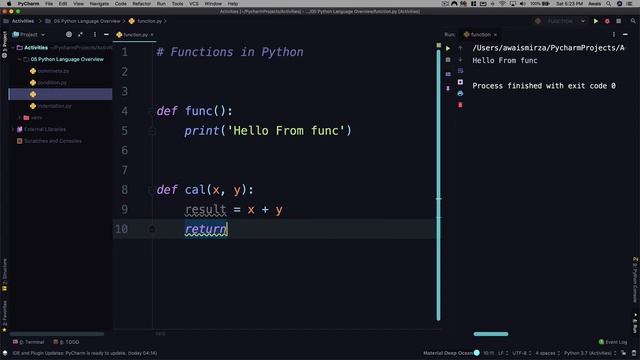The width and height of the screenshot is (640, 360).
Task: Open Run panel options (vertical dots)
Action: 613,35
